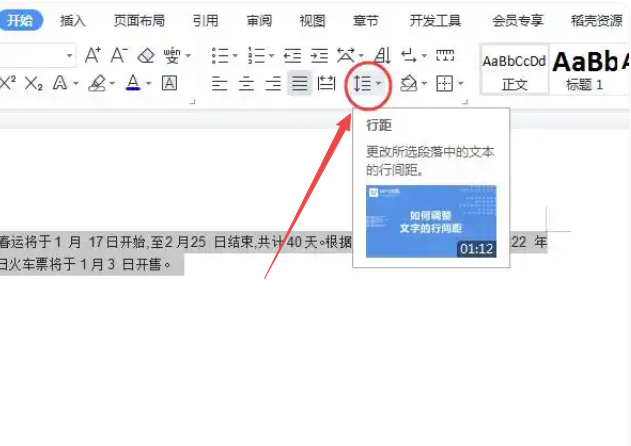Open paragraph dialog launcher corner icon
The height and width of the screenshot is (446, 631).
tap(465, 101)
